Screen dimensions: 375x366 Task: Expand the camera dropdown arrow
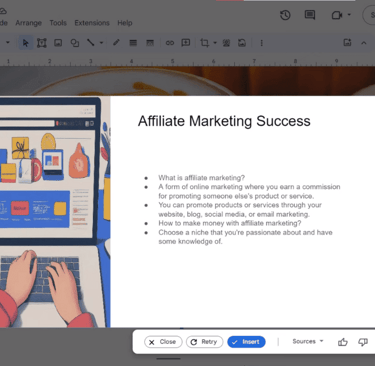349,15
